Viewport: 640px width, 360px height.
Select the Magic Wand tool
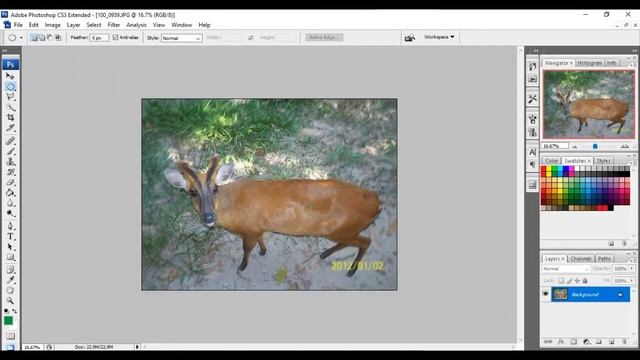click(10, 107)
